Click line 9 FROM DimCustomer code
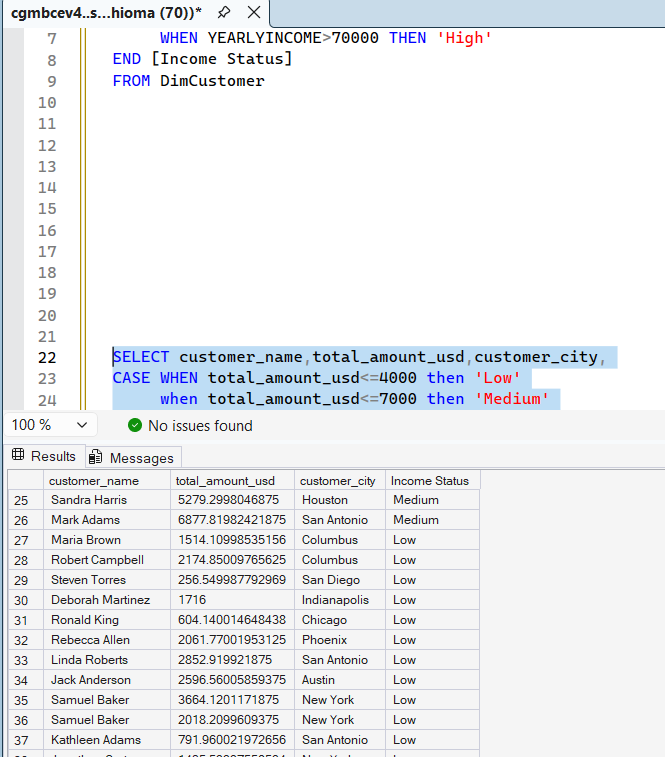665x757 pixels. (188, 81)
